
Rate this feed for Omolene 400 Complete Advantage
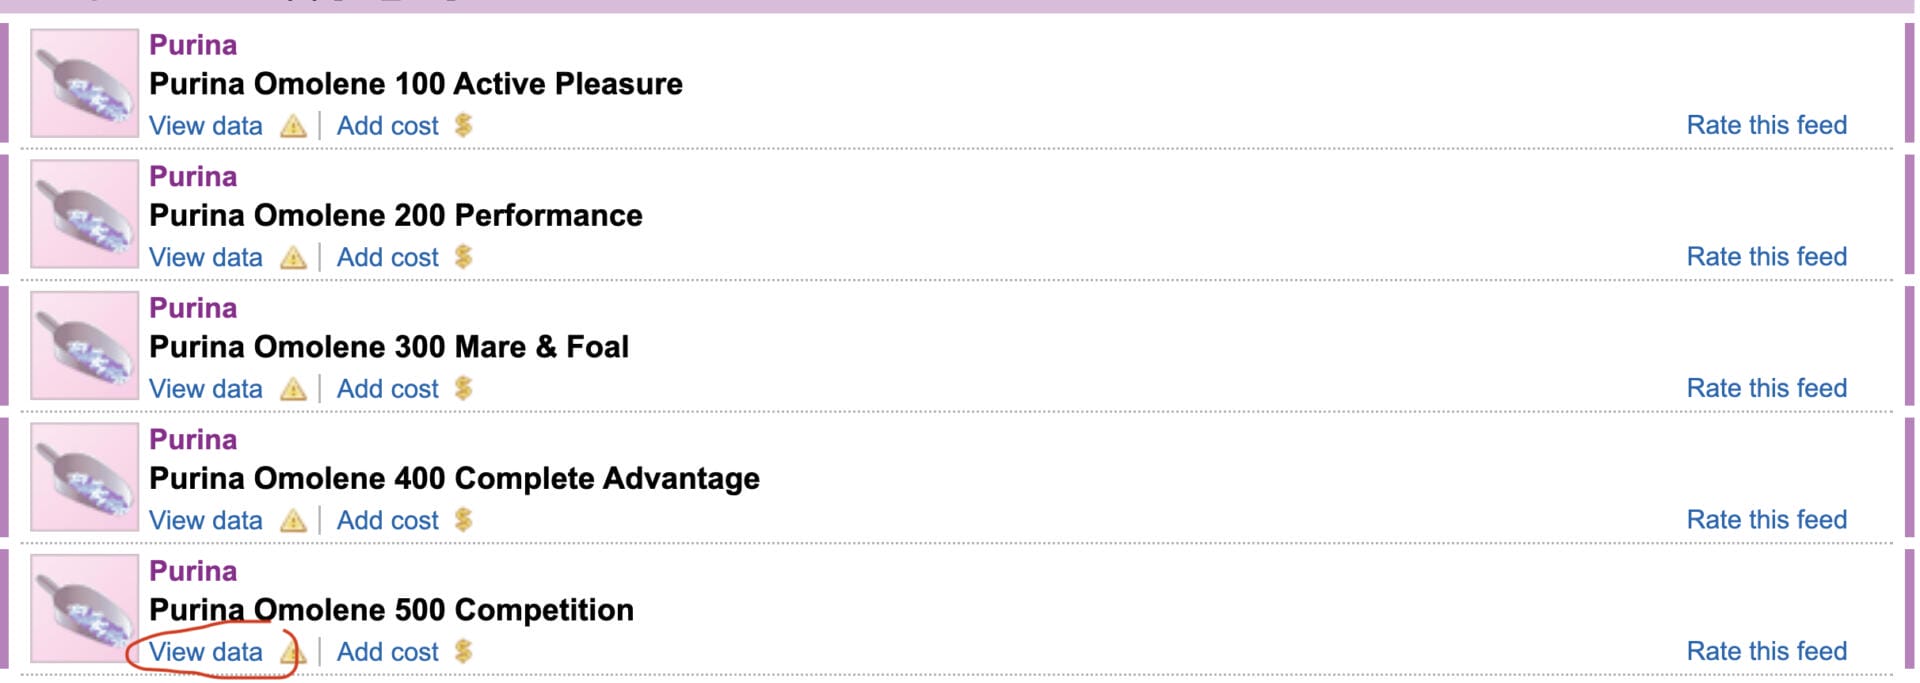1766,520
